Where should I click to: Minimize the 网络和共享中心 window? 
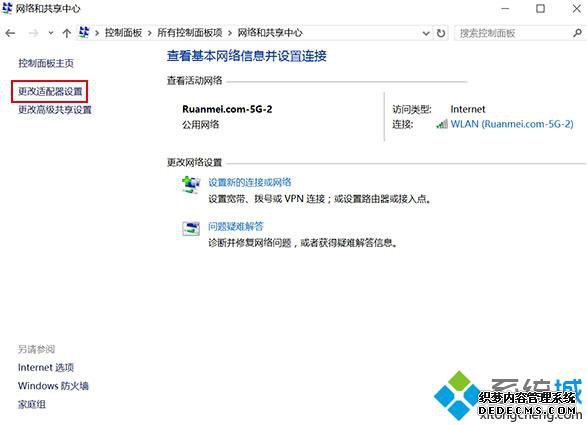pos(505,8)
